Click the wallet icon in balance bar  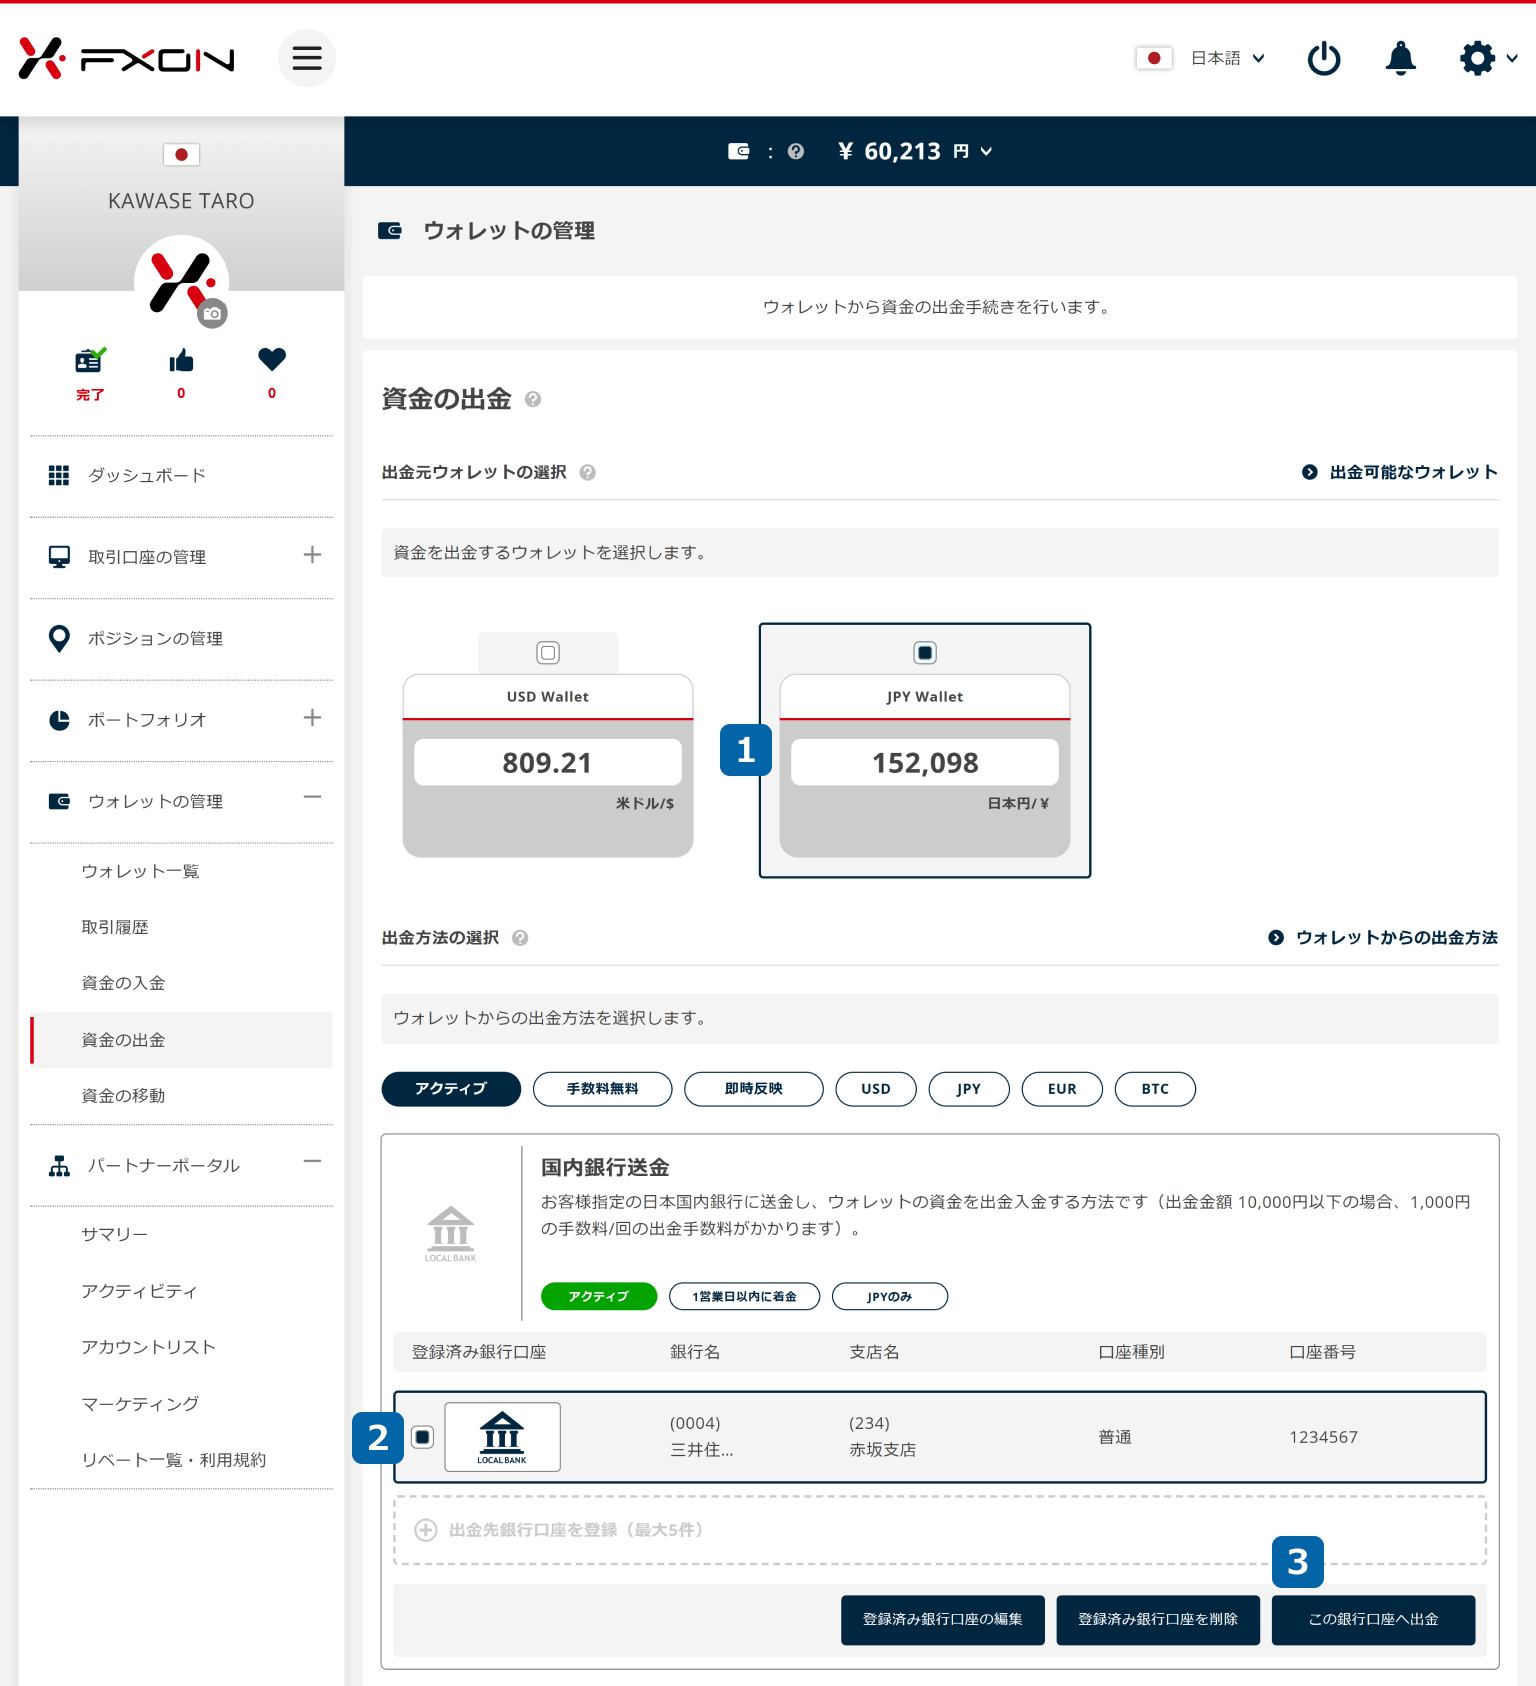coord(738,151)
